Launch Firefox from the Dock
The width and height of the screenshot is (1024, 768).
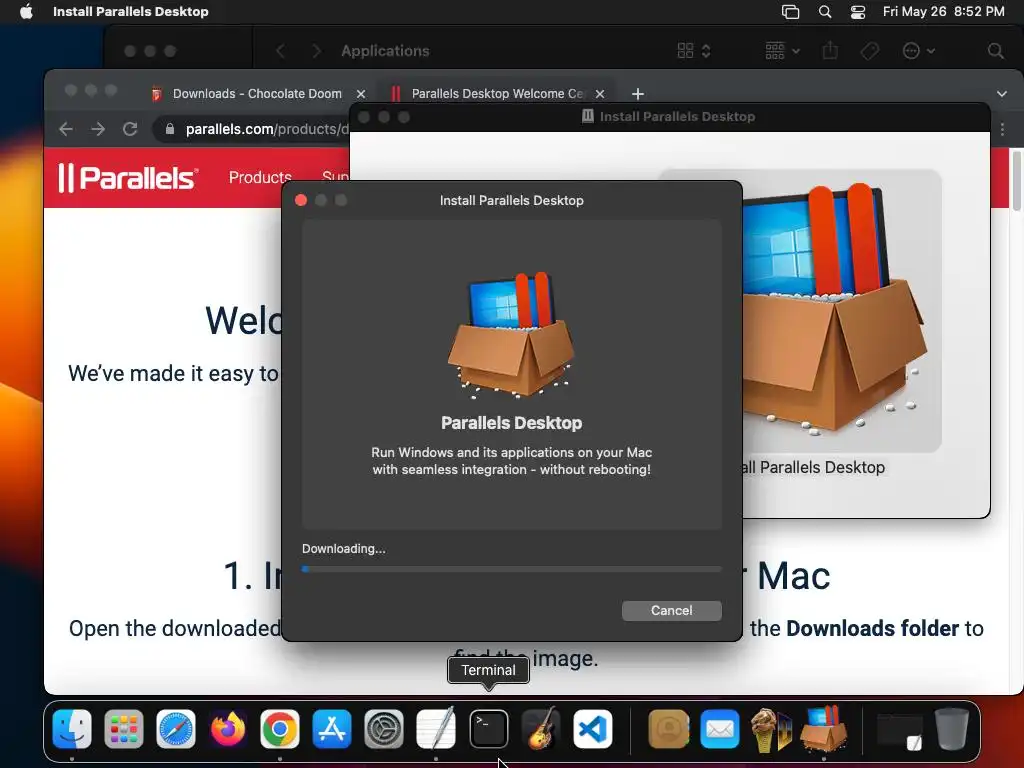click(x=228, y=729)
